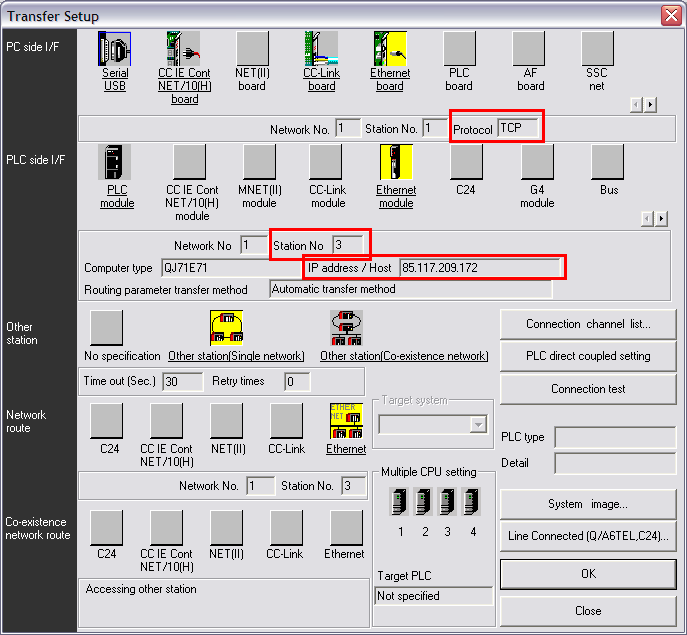Select Ethernet in Co-existence network route

click(347, 528)
